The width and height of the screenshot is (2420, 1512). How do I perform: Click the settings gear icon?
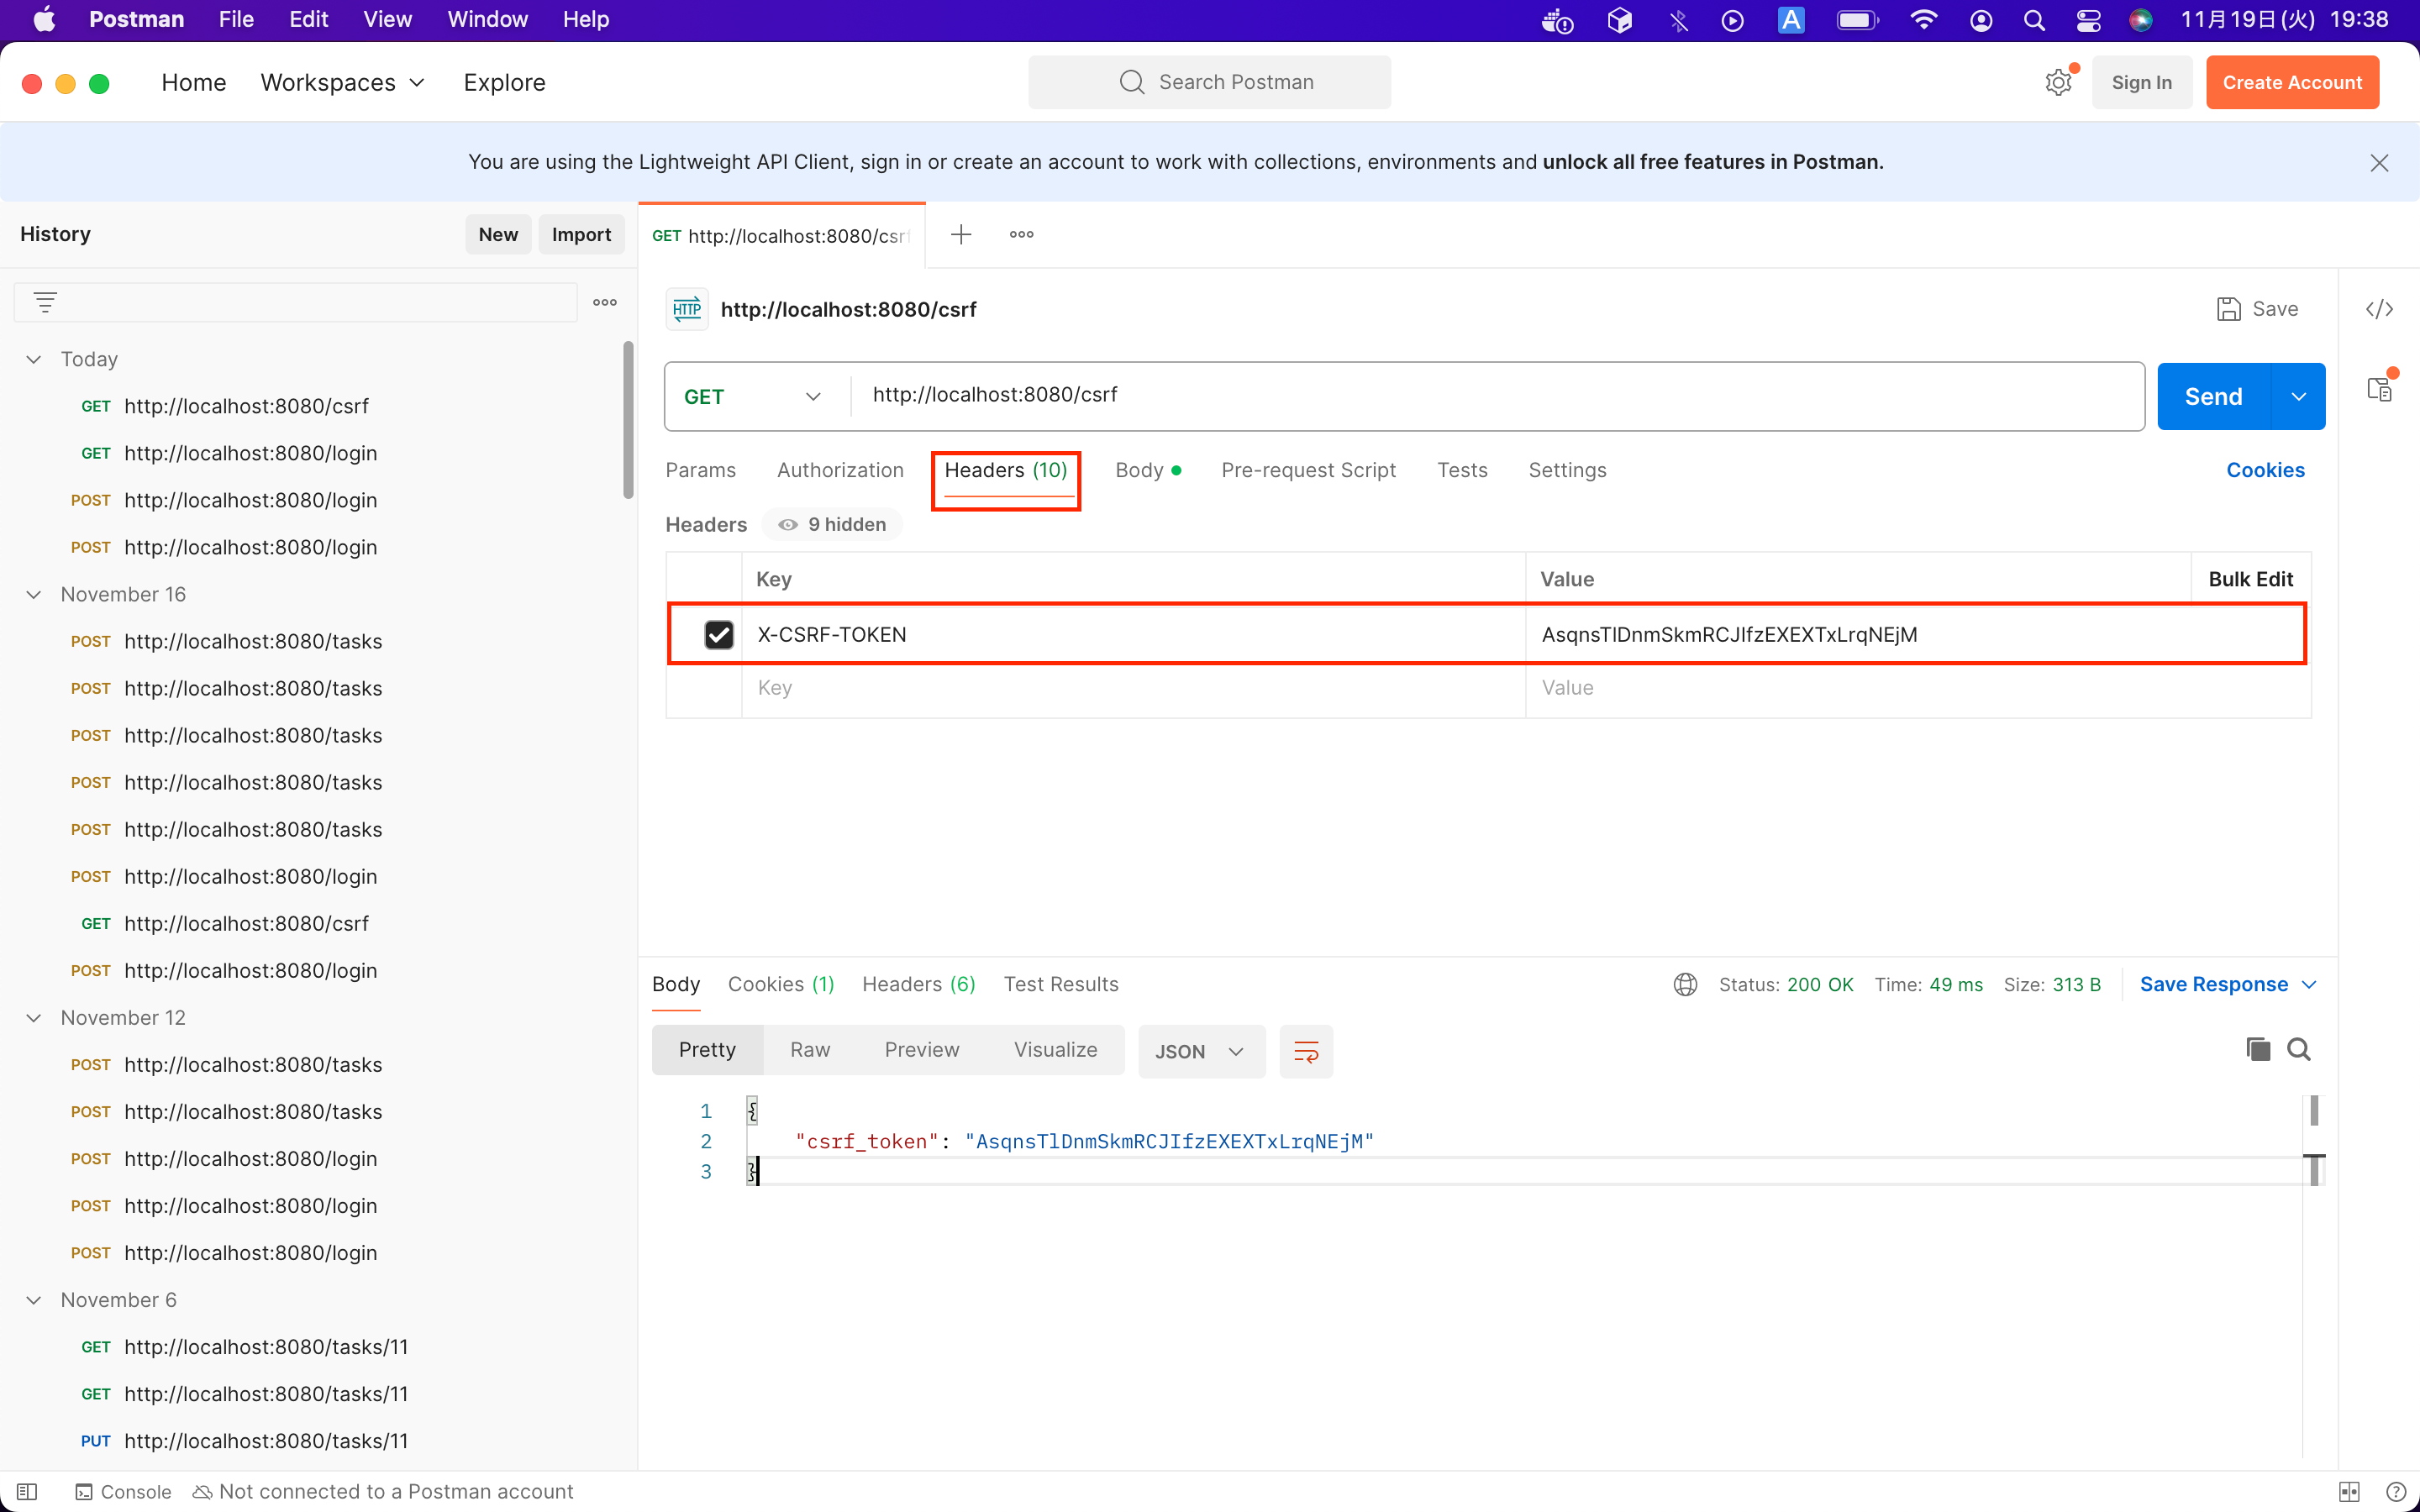(x=2058, y=82)
